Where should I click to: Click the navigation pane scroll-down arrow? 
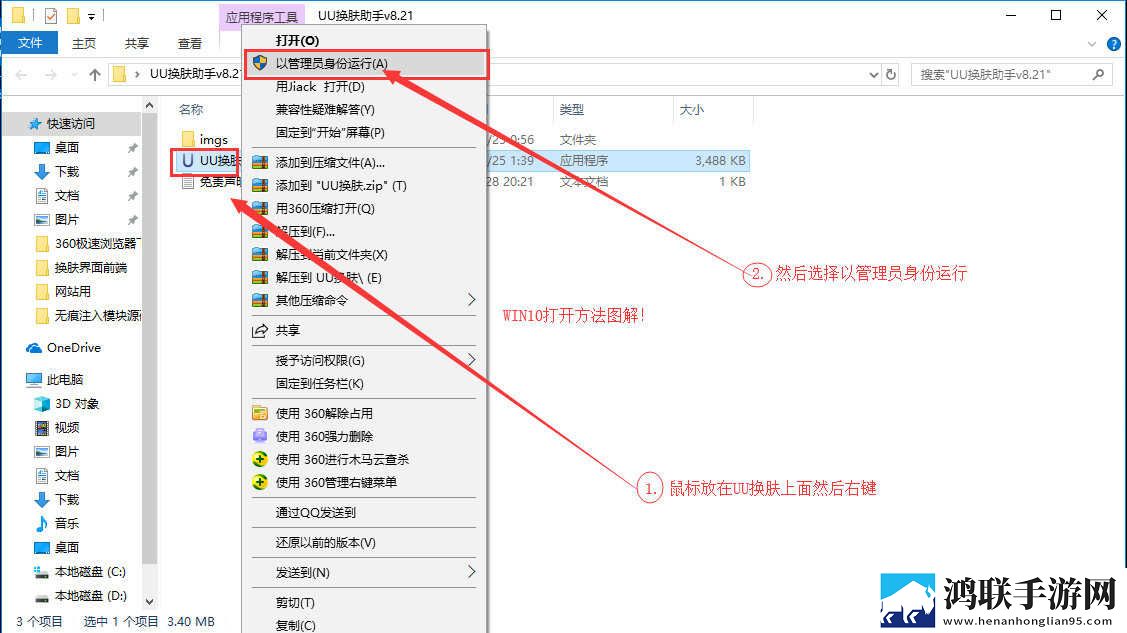tap(150, 601)
